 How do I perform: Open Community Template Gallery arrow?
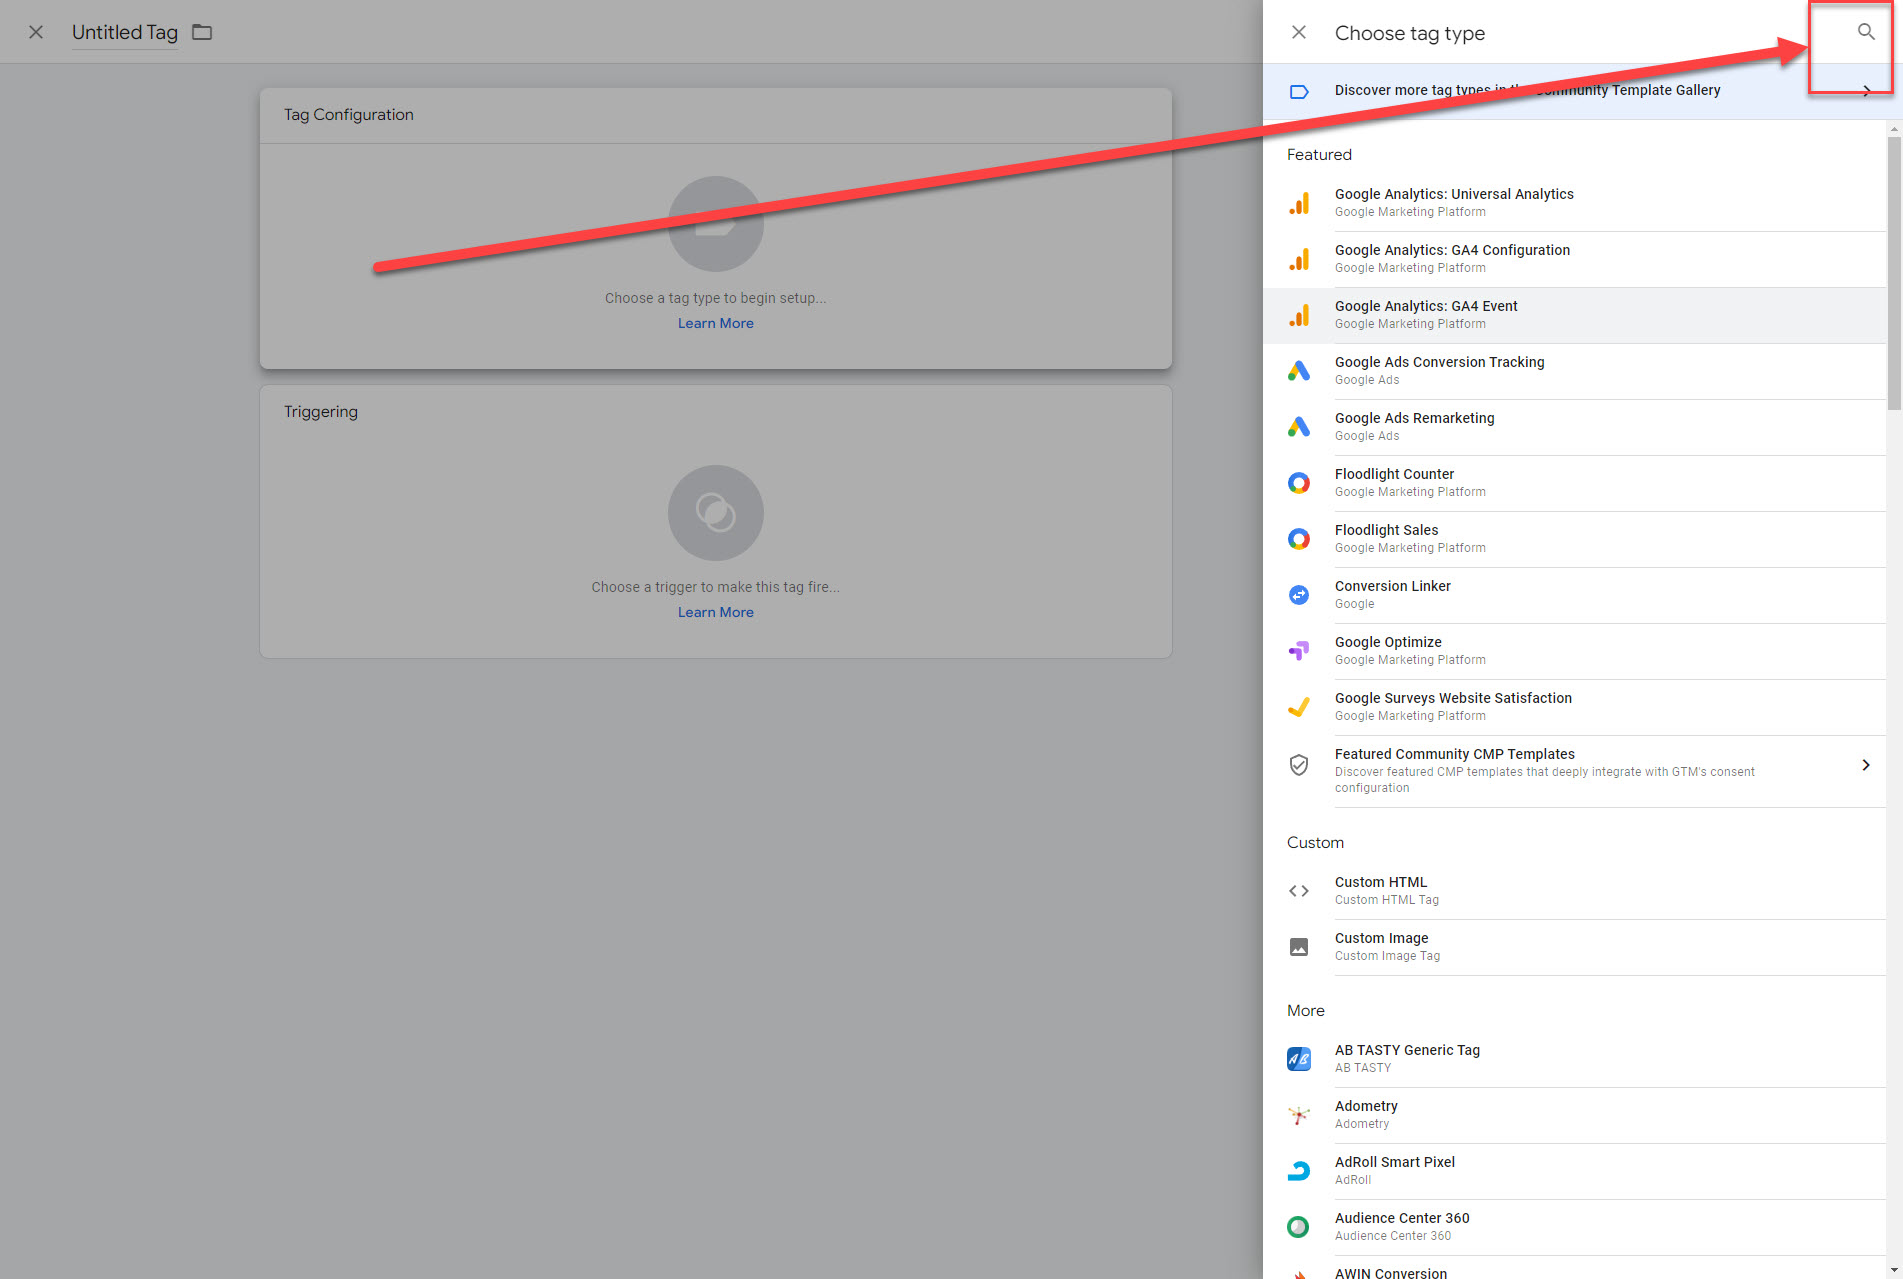point(1866,91)
